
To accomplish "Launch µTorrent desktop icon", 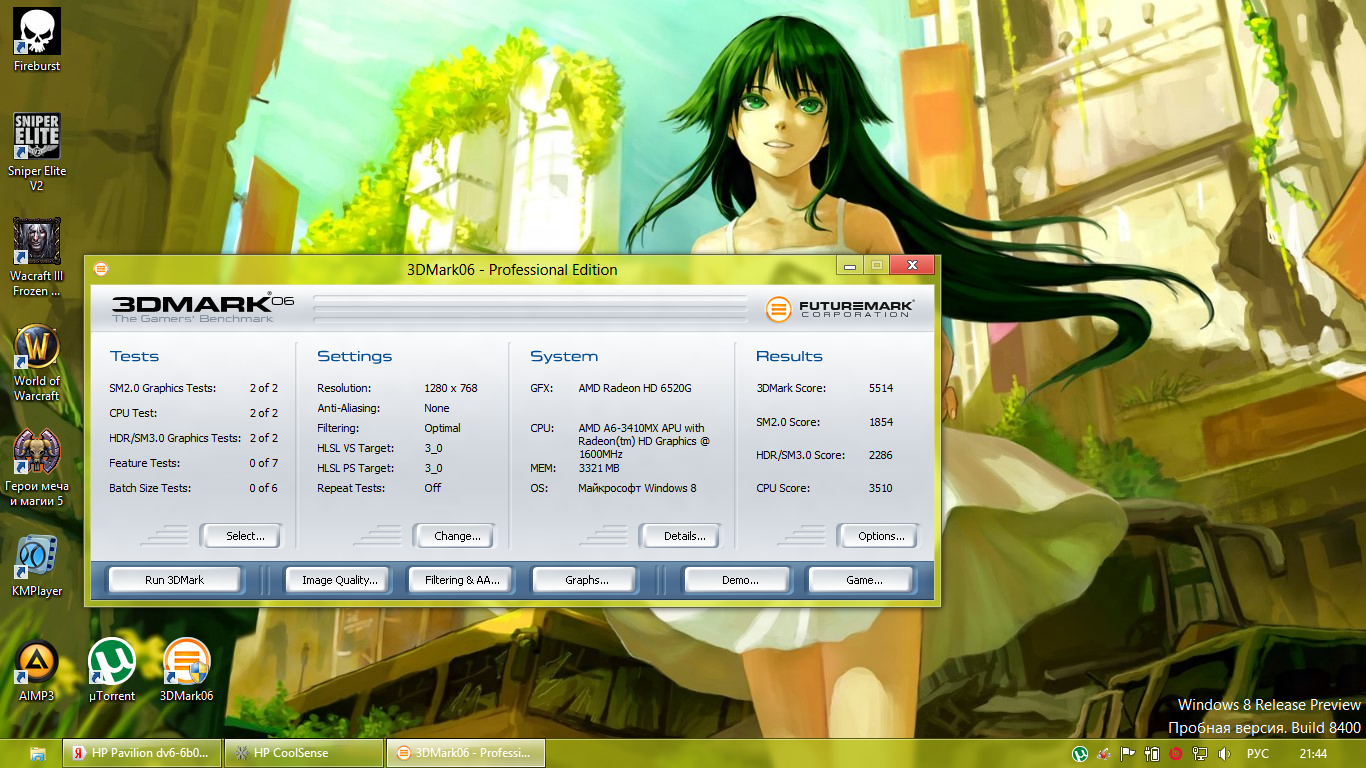I will click(112, 670).
